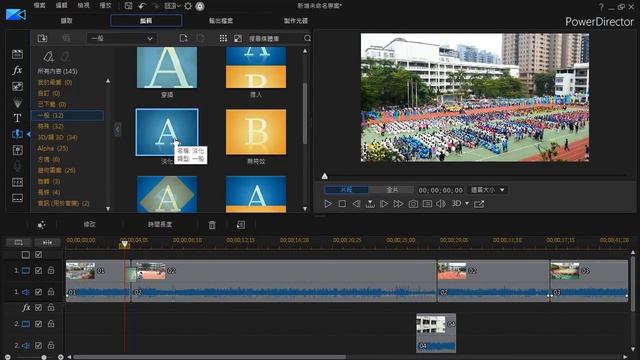Lock the fx track padlock
The height and width of the screenshot is (360, 640).
click(x=51, y=307)
